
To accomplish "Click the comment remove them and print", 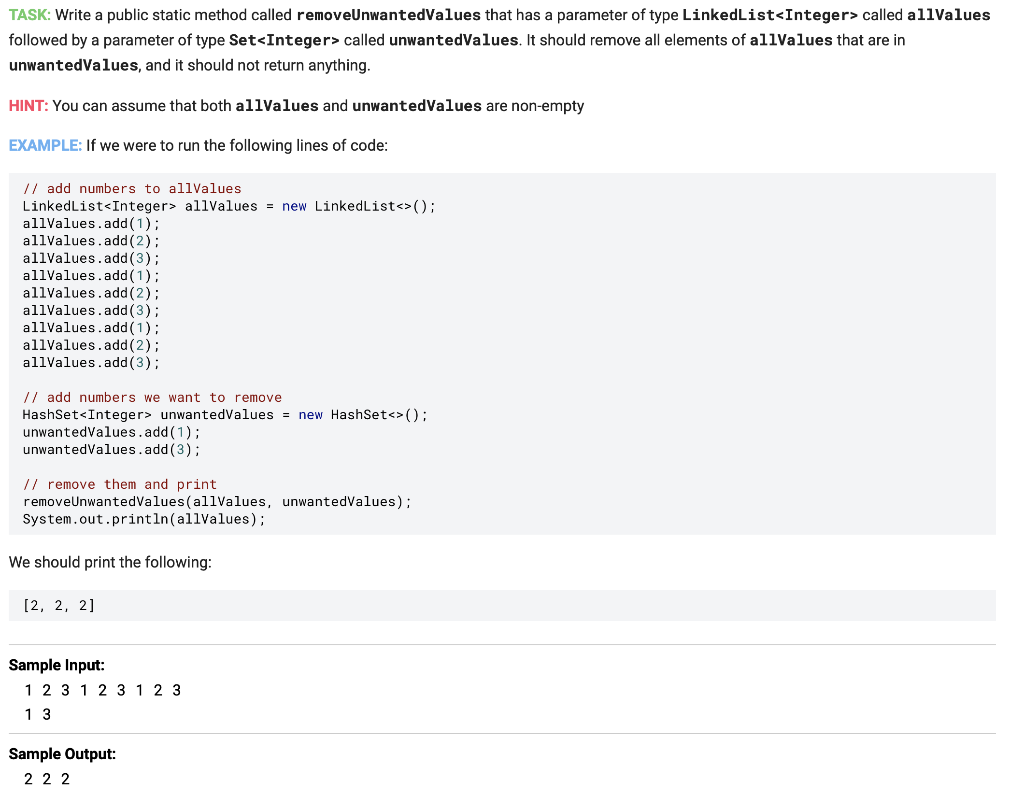I will click(120, 484).
